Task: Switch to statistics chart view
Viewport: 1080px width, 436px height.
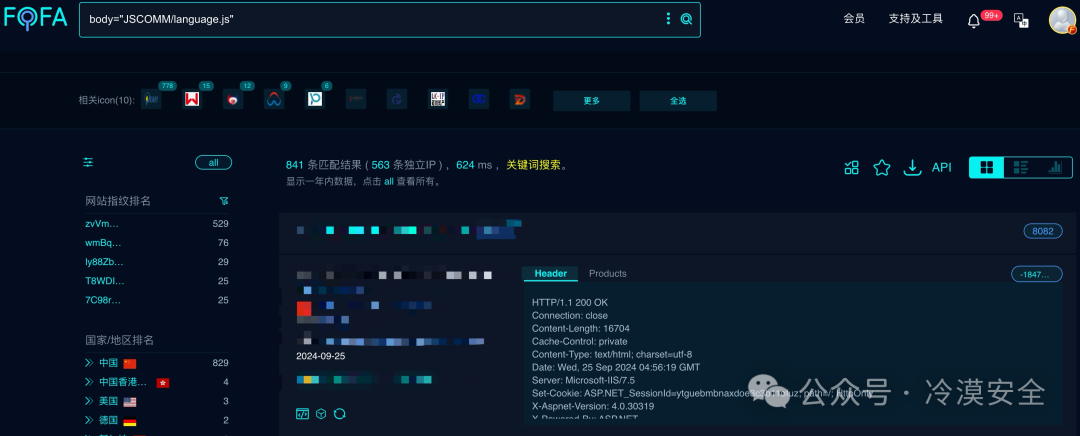Action: [1055, 167]
